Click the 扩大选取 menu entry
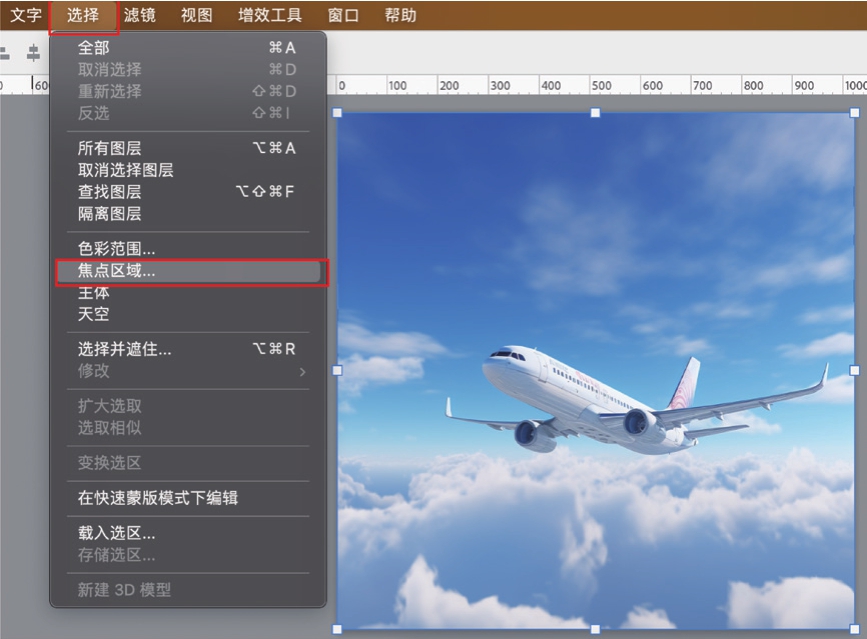The width and height of the screenshot is (867, 639). (x=188, y=406)
